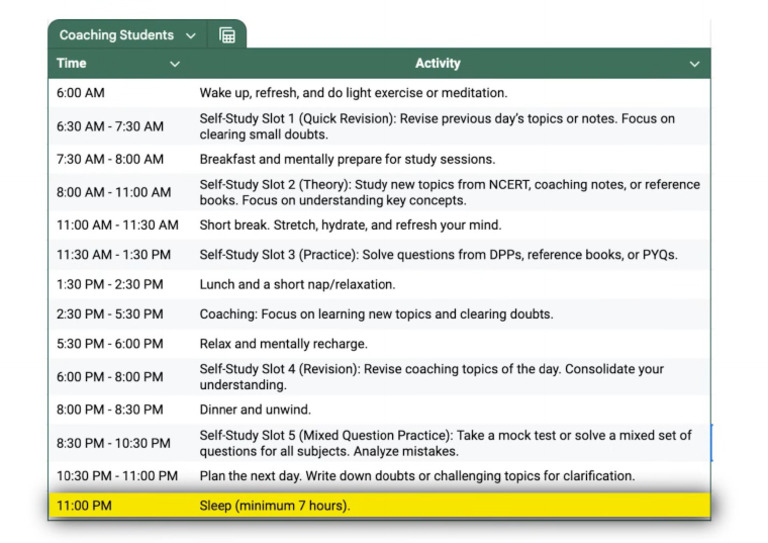Select the 2:30 PM - 5:30 PM cell

(120, 314)
